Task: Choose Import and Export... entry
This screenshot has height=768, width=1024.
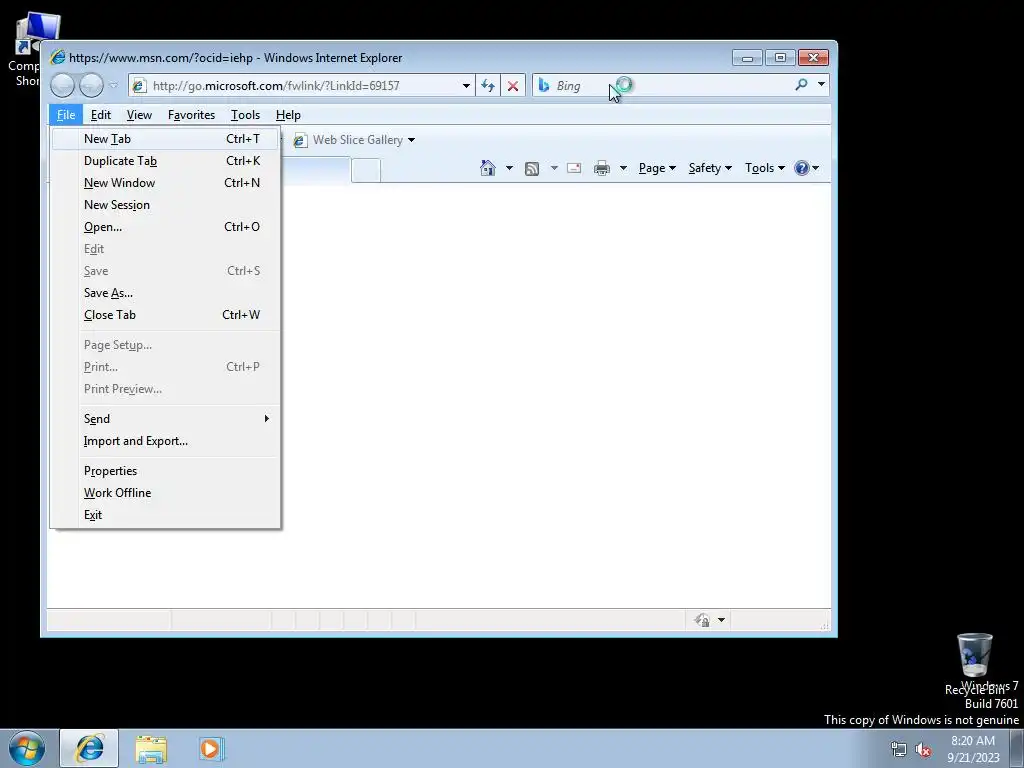Action: pyautogui.click(x=165, y=441)
